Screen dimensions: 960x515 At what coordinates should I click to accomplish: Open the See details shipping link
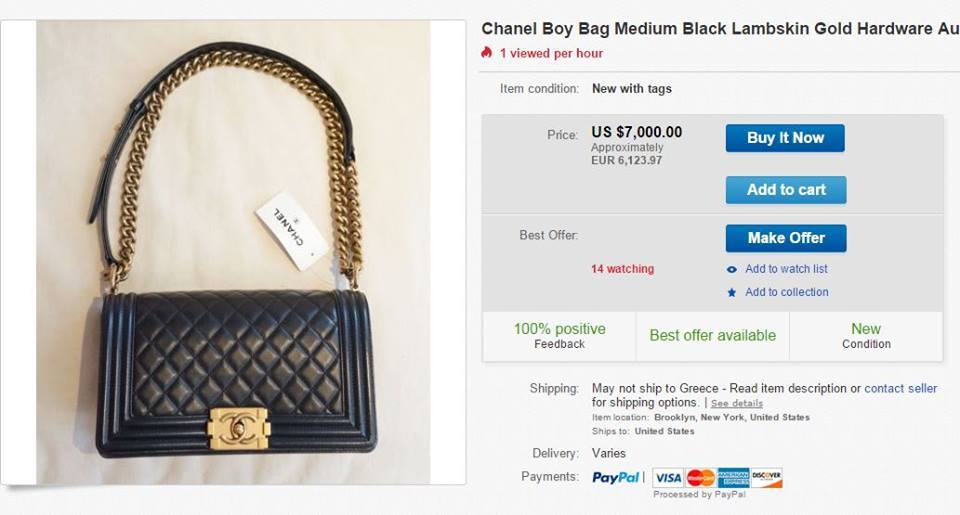click(737, 403)
